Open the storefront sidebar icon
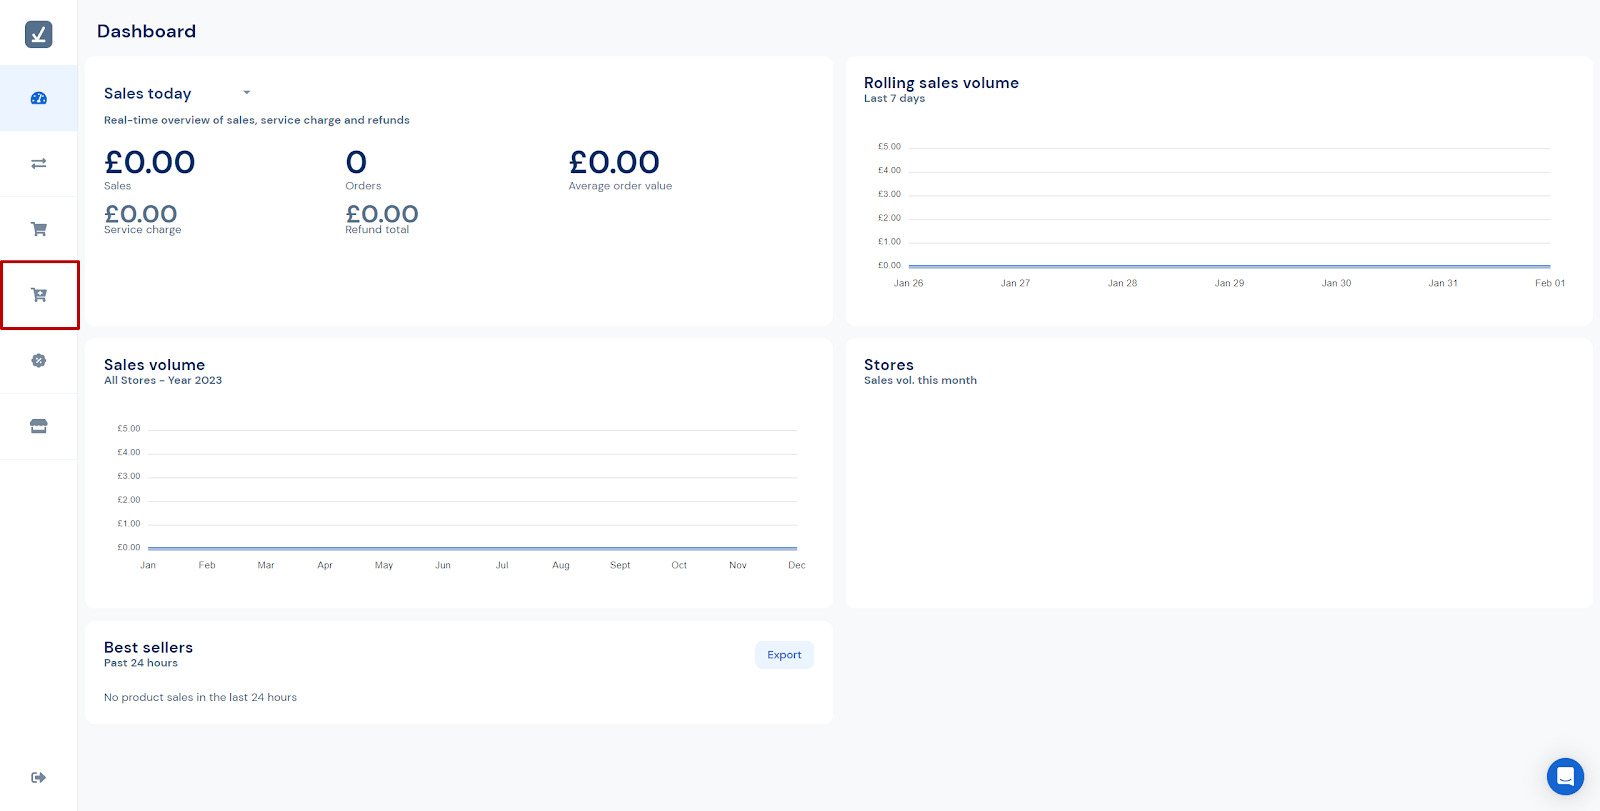Image resolution: width=1600 pixels, height=811 pixels. (39, 426)
